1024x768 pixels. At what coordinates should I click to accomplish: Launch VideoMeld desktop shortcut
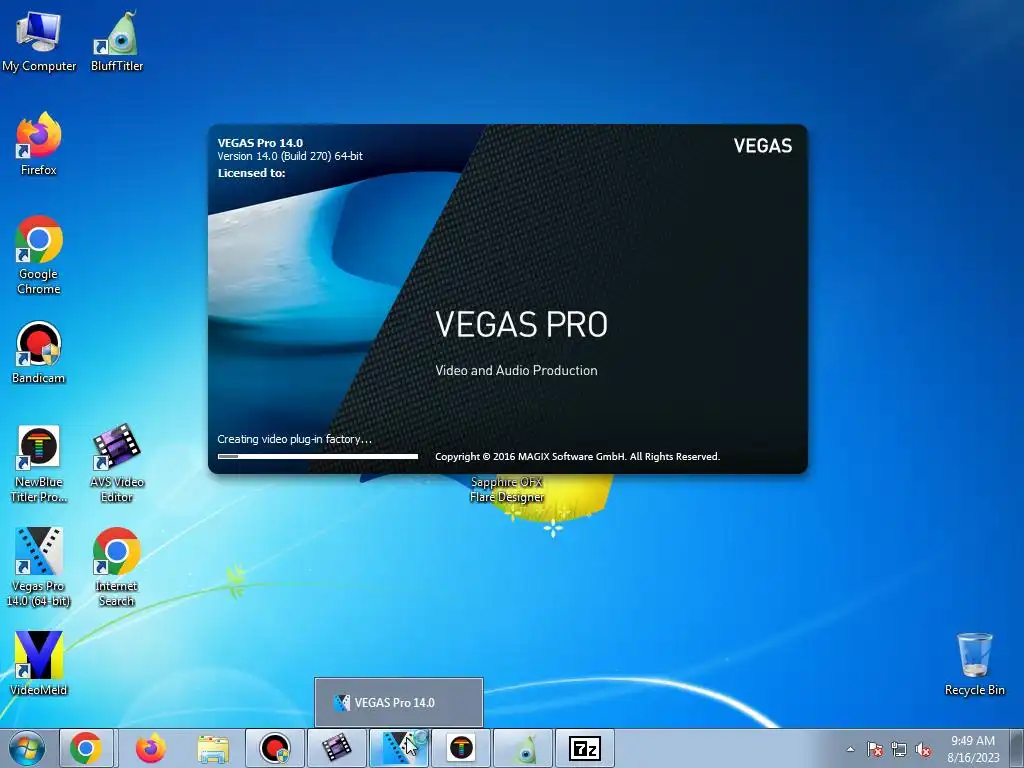(39, 663)
